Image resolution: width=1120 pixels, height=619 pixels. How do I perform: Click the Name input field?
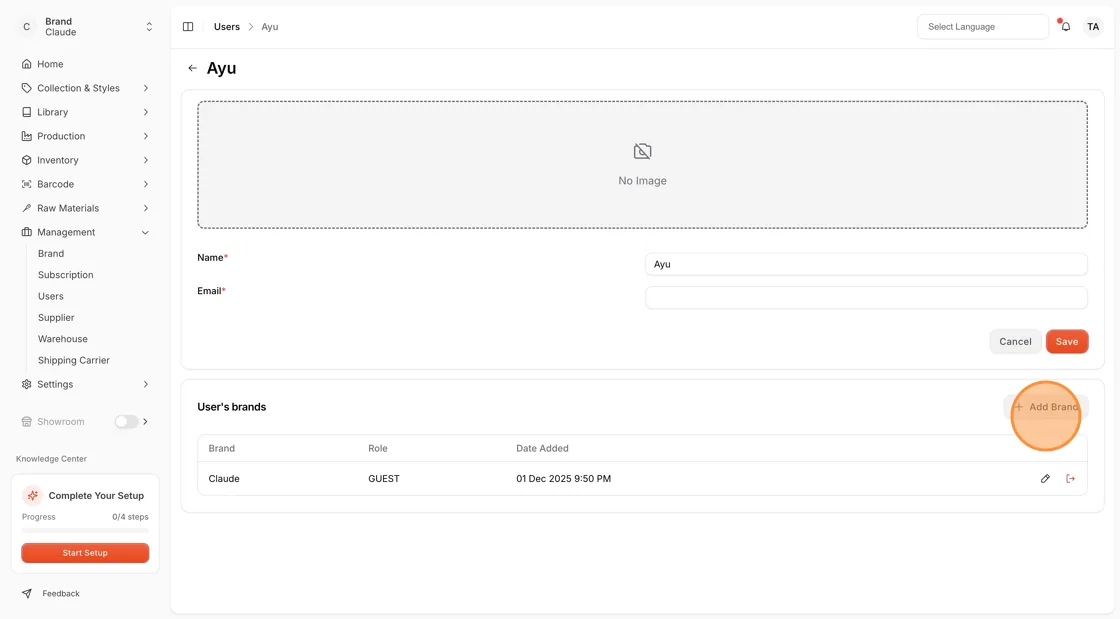point(866,264)
